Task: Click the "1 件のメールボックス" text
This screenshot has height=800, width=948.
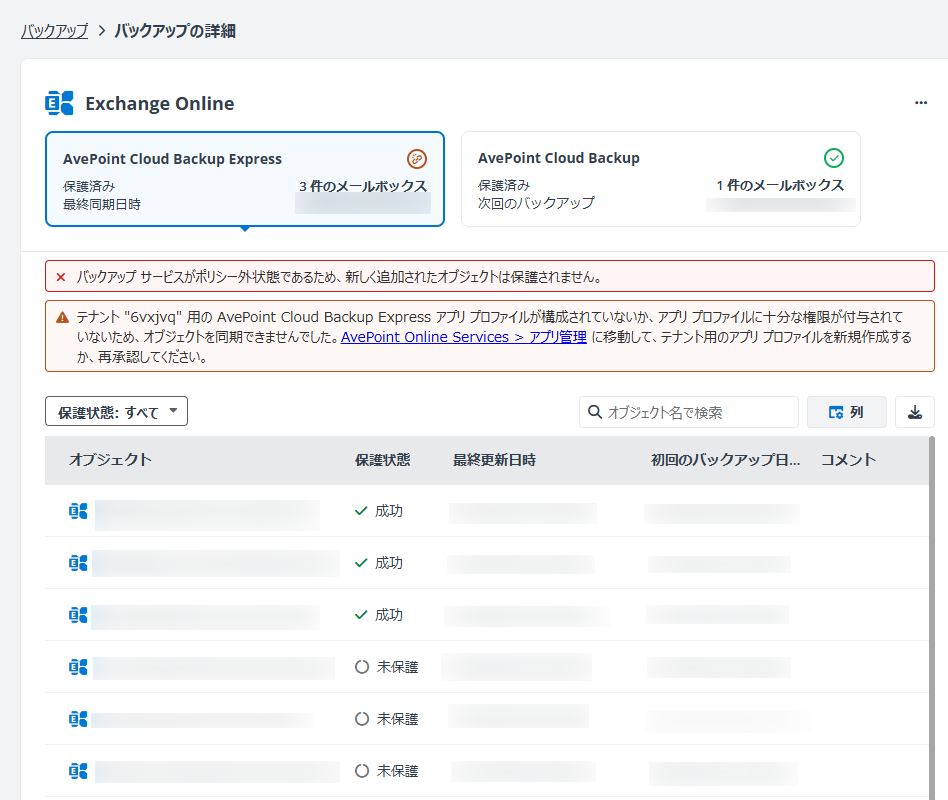Action: tap(780, 185)
